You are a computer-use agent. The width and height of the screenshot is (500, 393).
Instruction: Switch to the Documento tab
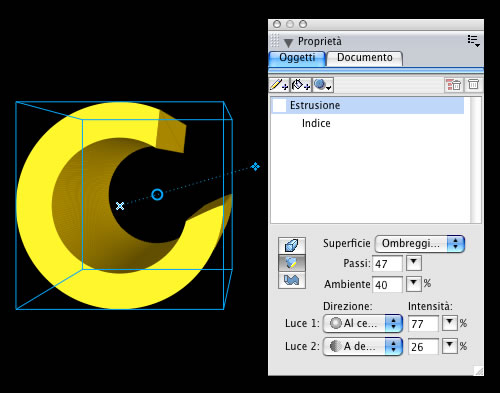365,58
